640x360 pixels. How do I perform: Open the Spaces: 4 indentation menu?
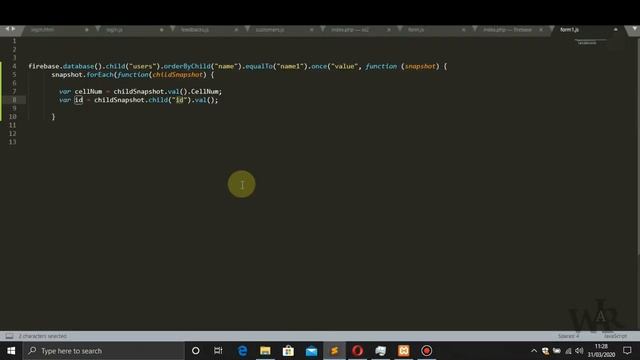[x=568, y=336]
